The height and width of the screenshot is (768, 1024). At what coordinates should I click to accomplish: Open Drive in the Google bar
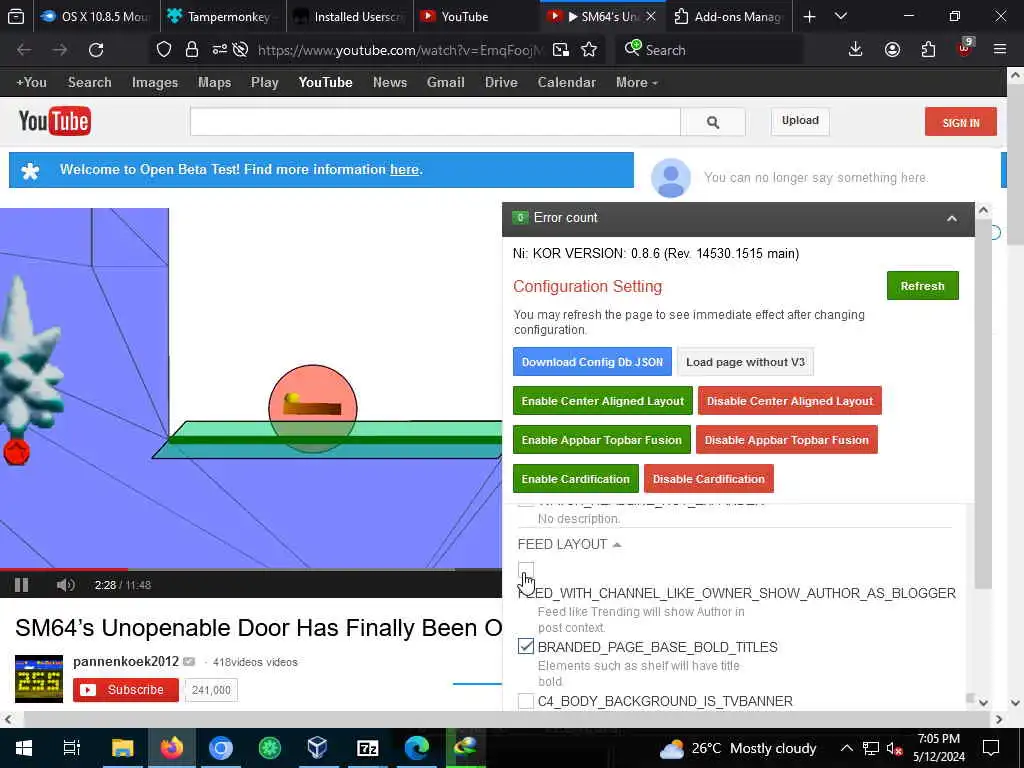pos(501,83)
